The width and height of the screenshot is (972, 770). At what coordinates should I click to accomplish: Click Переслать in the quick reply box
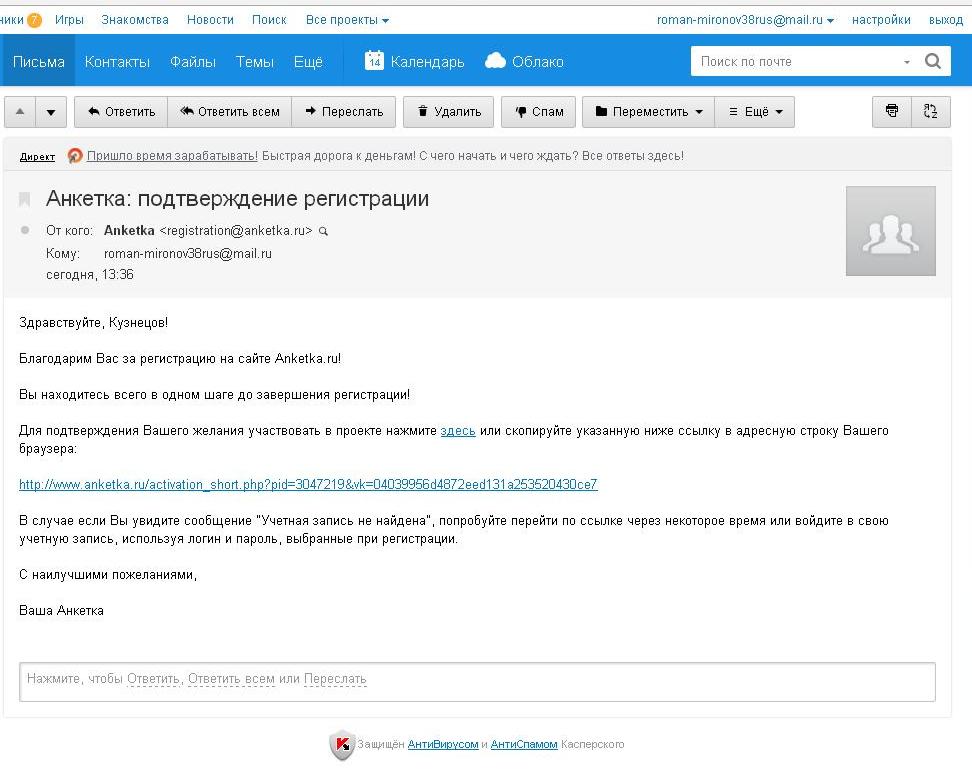tap(335, 679)
